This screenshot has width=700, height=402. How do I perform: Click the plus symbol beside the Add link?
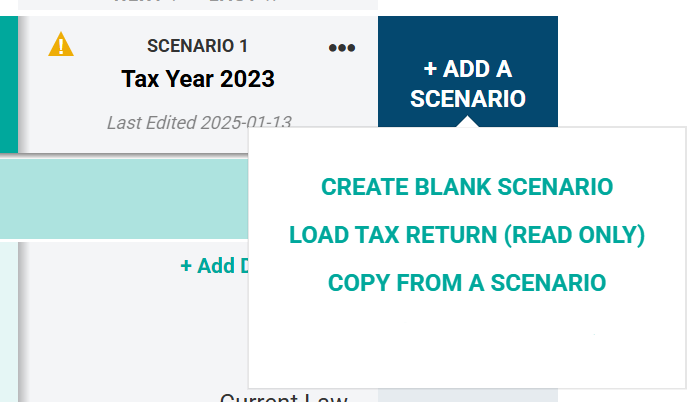point(186,265)
